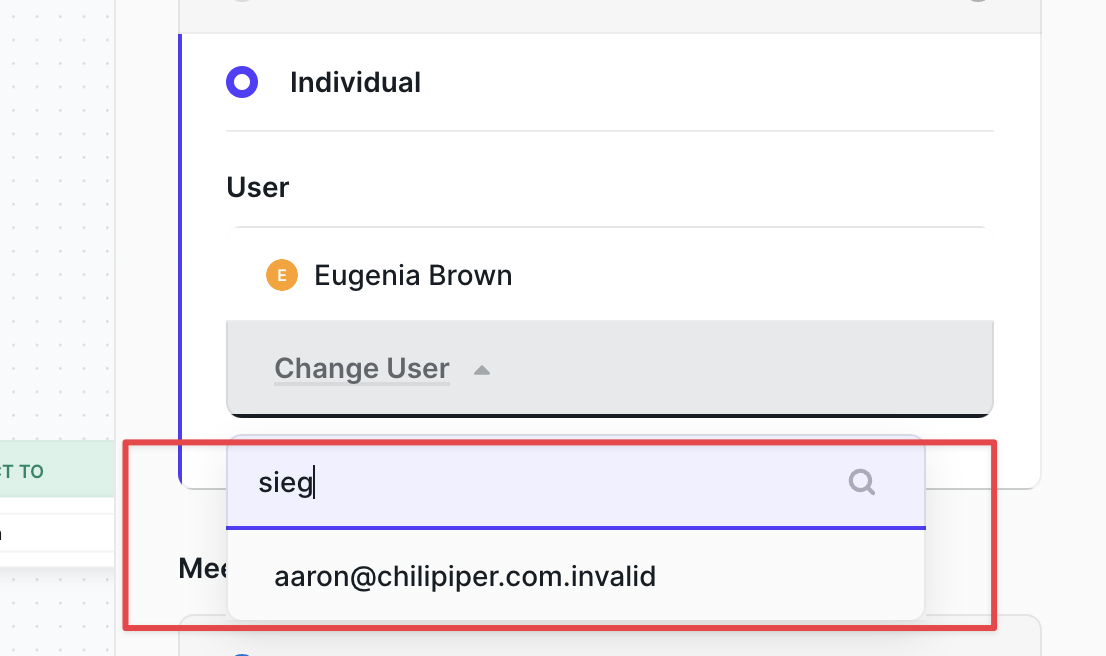Viewport: 1106px width, 656px height.
Task: Click the User section heading
Action: click(258, 187)
